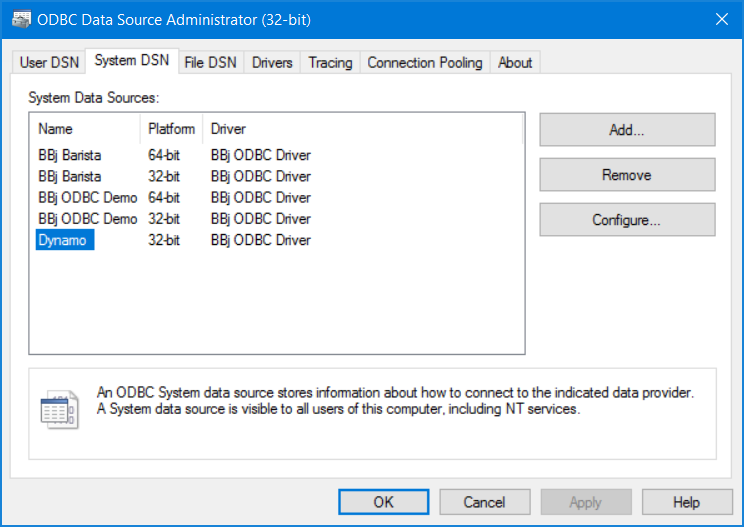The image size is (744, 527).
Task: Click the Add... button
Action: [627, 129]
